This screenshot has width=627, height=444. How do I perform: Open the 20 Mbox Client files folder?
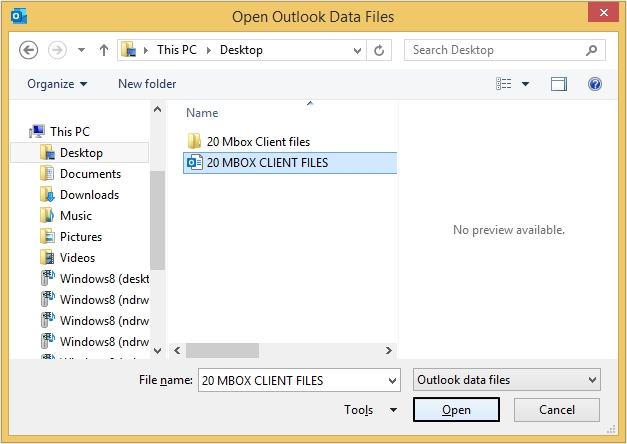pos(257,142)
